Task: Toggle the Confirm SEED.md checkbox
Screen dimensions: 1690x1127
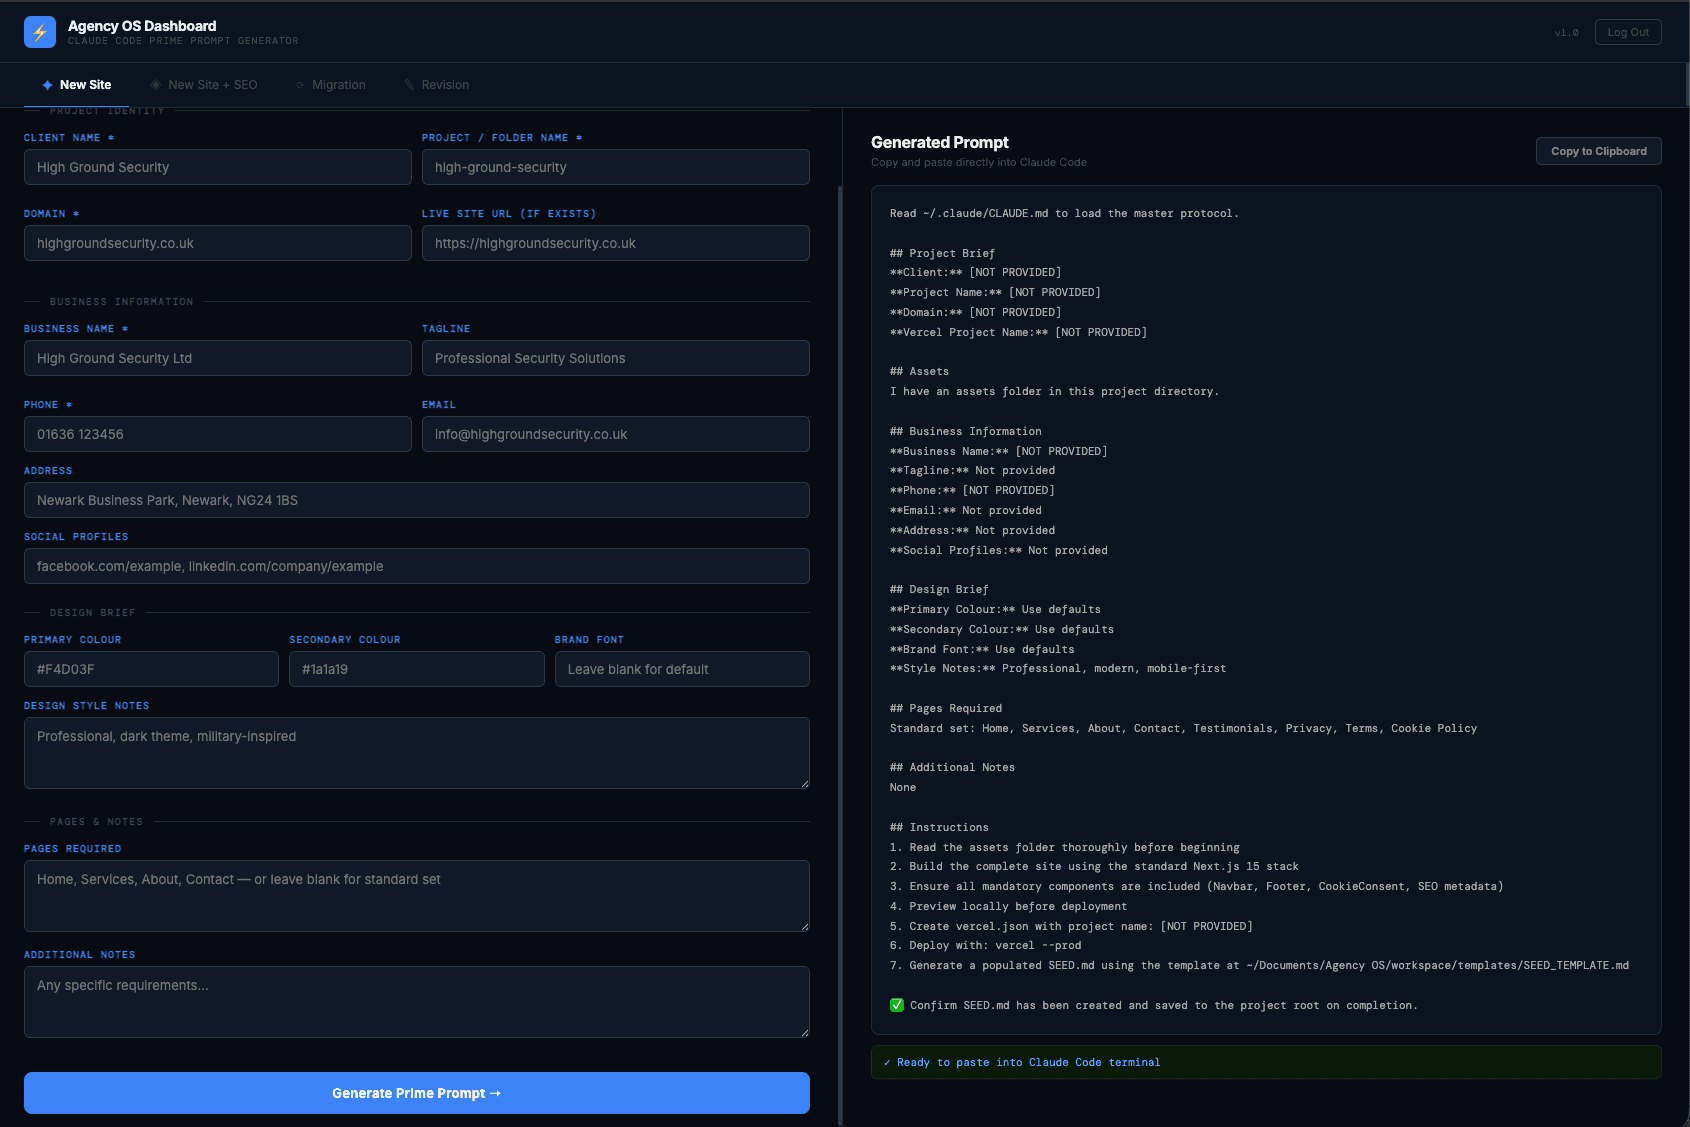Action: coord(897,1005)
